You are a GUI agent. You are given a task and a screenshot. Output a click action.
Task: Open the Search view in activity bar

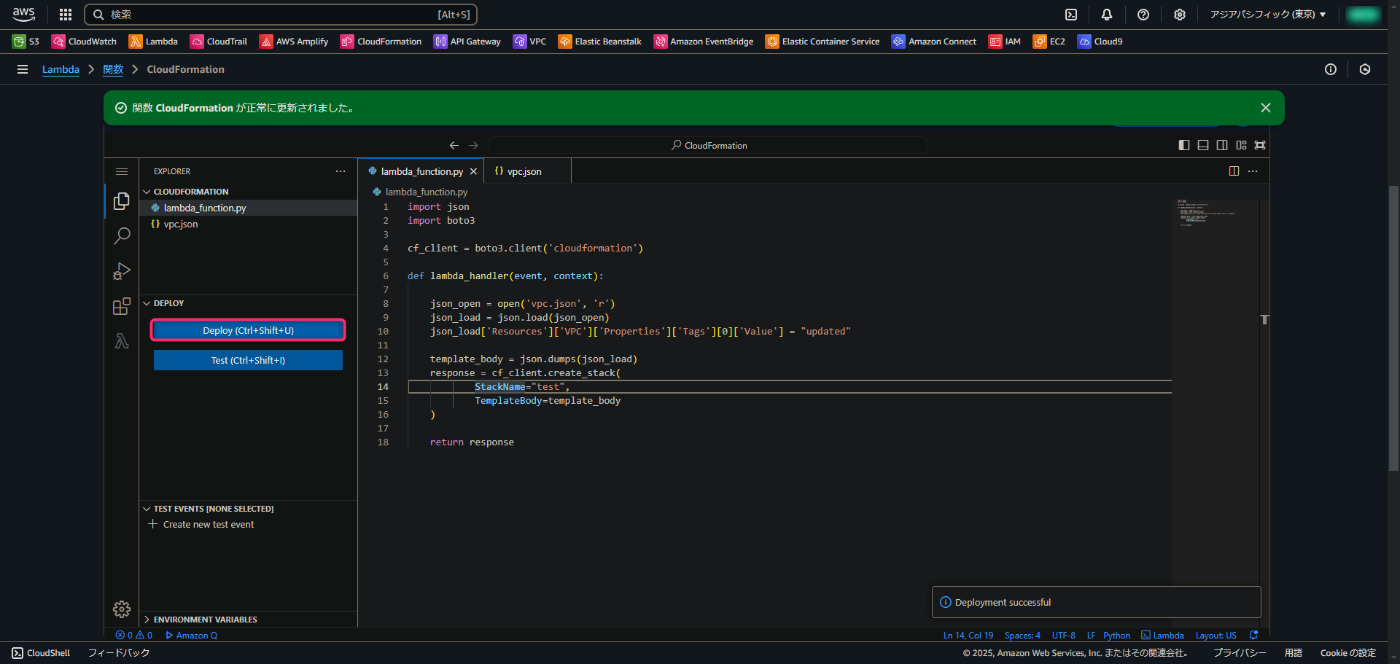(x=121, y=236)
